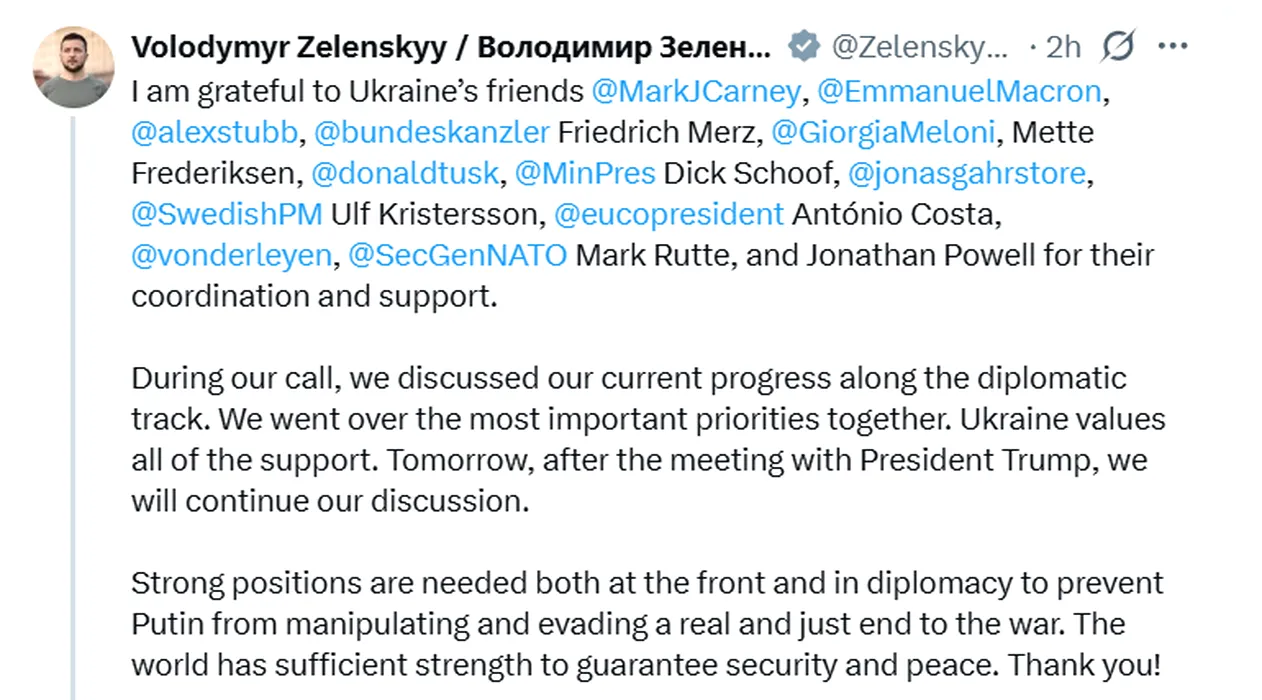Open the @MarkJCarney mention
Viewport: 1262px width, 700px height.
click(x=695, y=92)
